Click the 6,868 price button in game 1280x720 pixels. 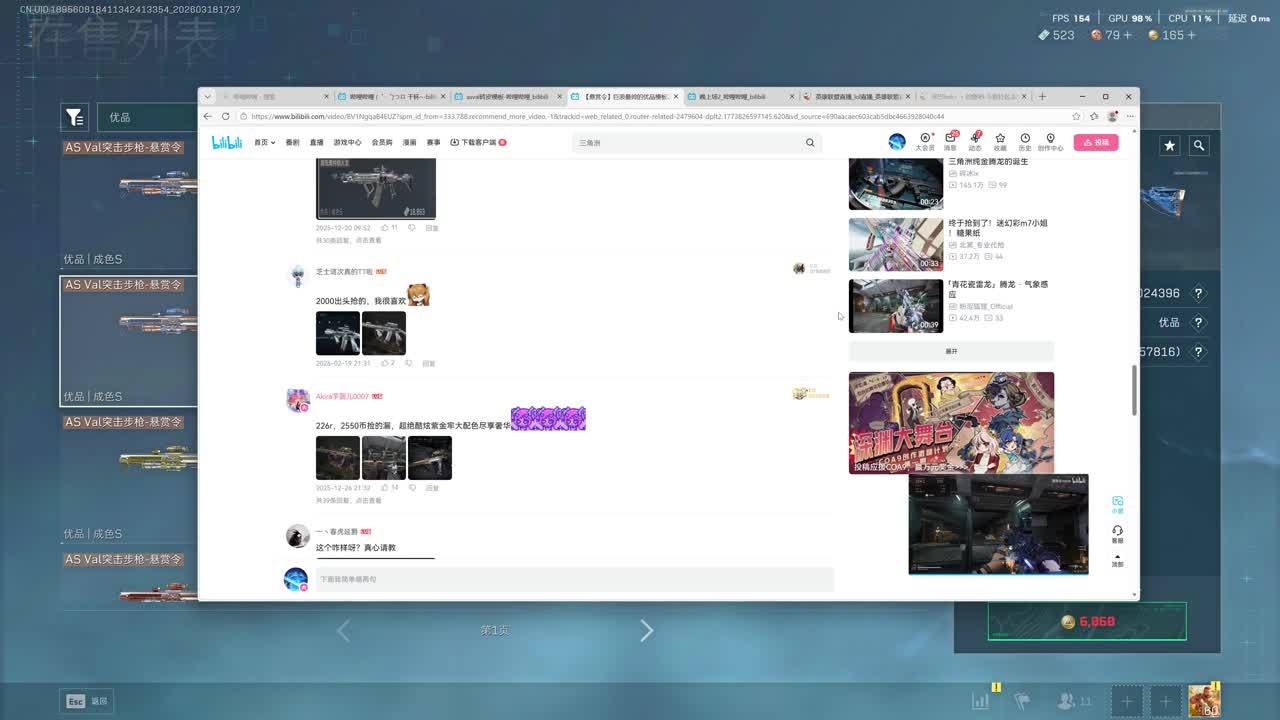coord(1087,621)
